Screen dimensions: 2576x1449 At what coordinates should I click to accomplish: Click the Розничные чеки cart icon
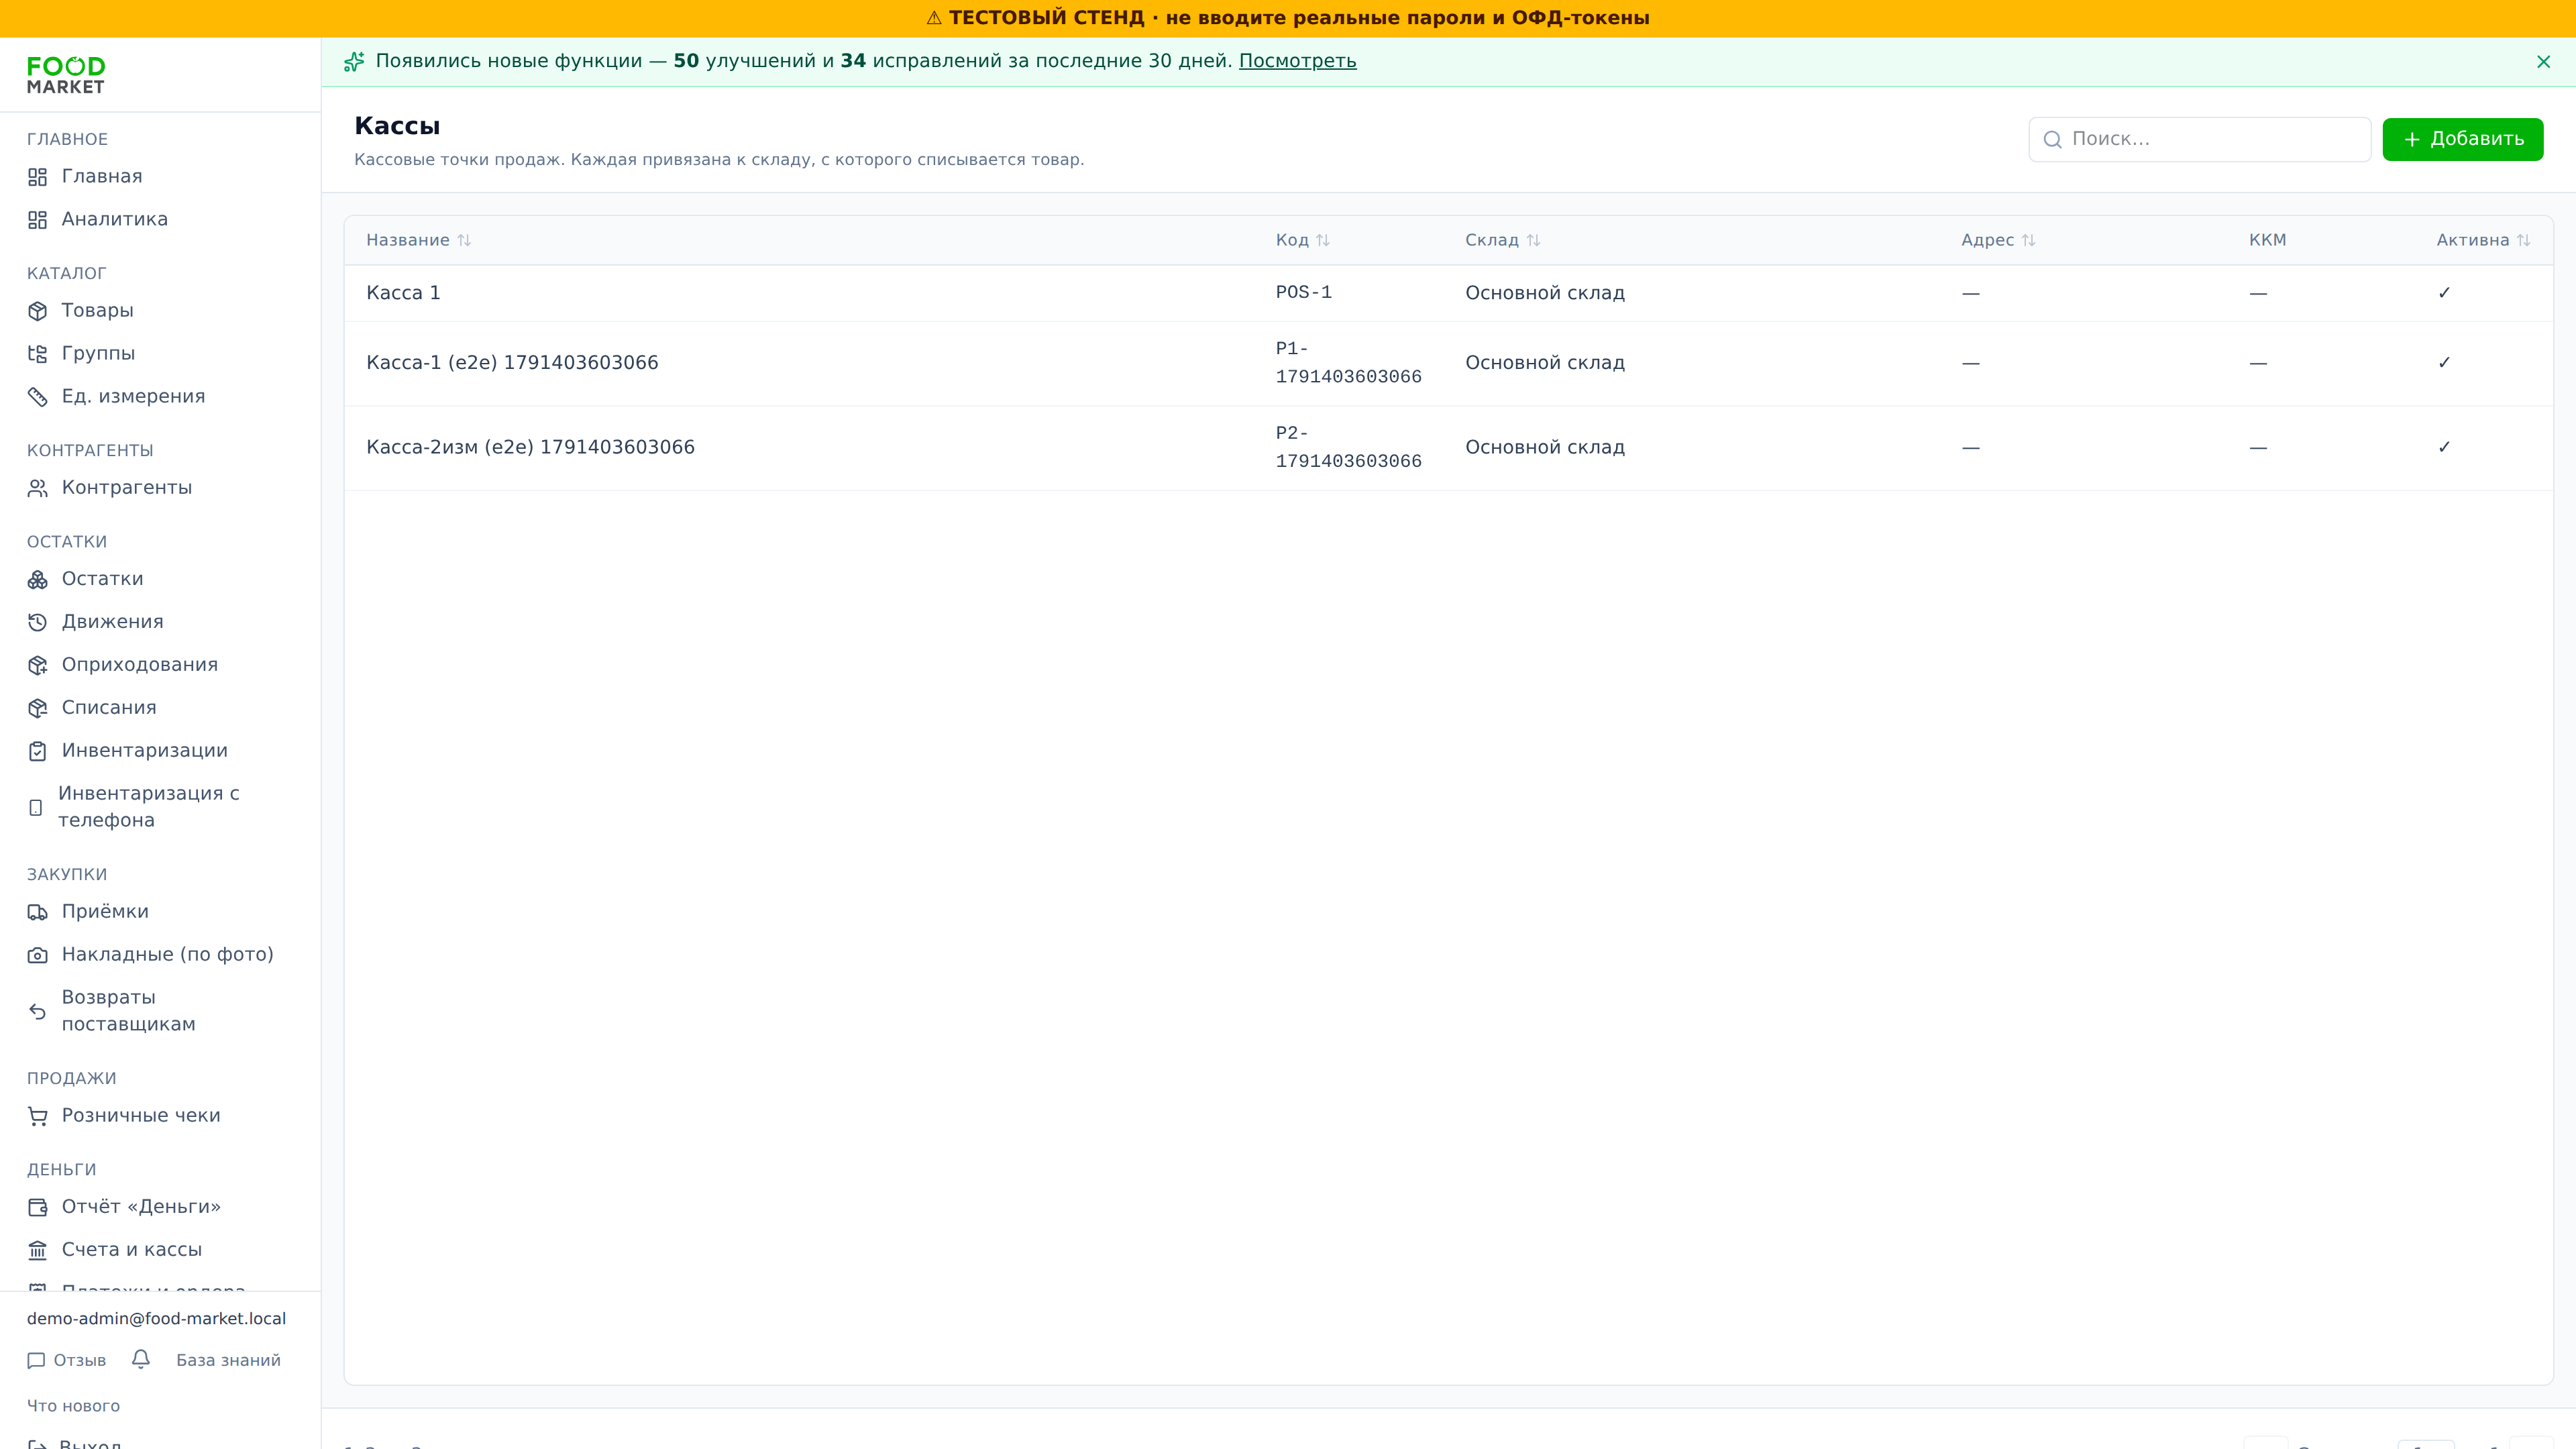coord(37,1116)
